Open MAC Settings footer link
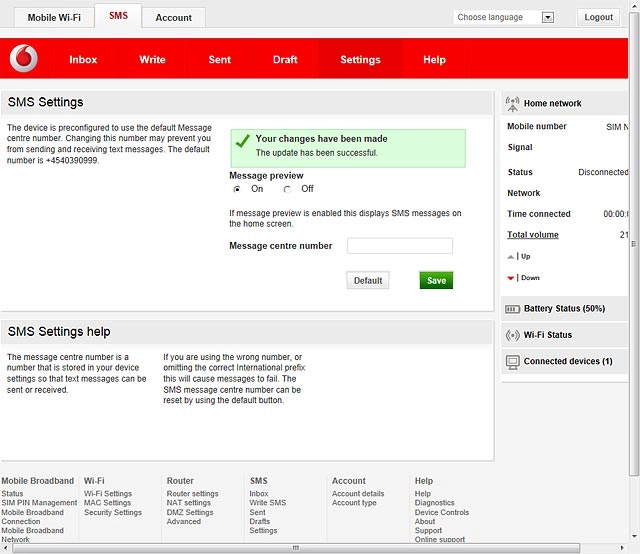Screen dimensions: 640x554 click(107, 503)
